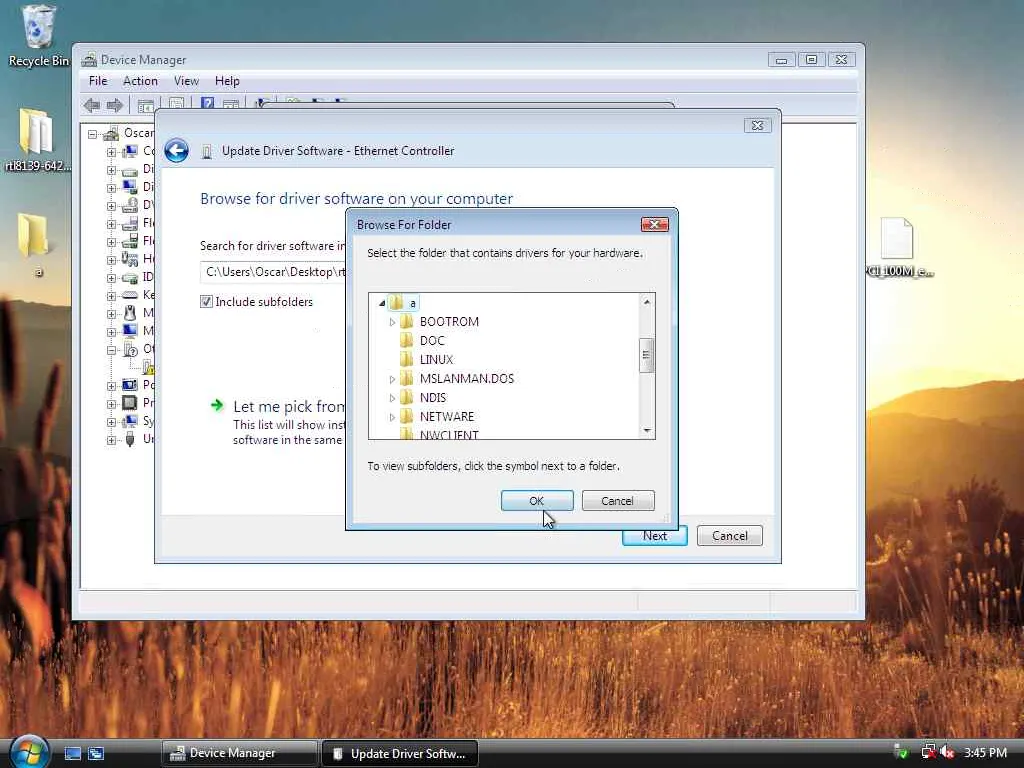Screen dimensions: 1024x768
Task: Click folder tree scrollbar up arrow
Action: click(647, 302)
